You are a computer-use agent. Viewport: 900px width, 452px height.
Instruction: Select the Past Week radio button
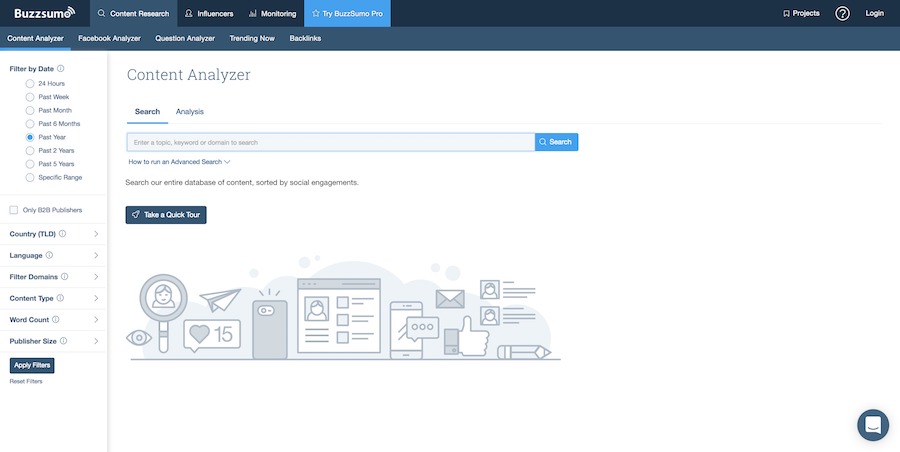coord(30,97)
